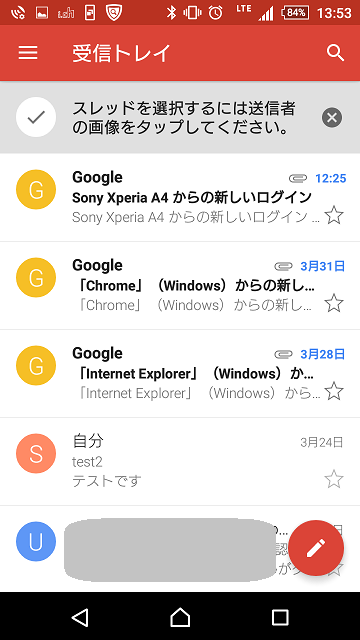Tap the orange S sender avatar

(36, 453)
